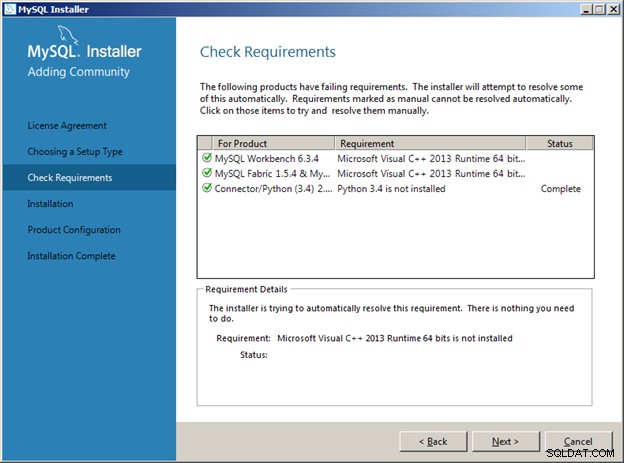Click Fabric's Visual C++ 2013 Runtime requirement

[x=431, y=174]
